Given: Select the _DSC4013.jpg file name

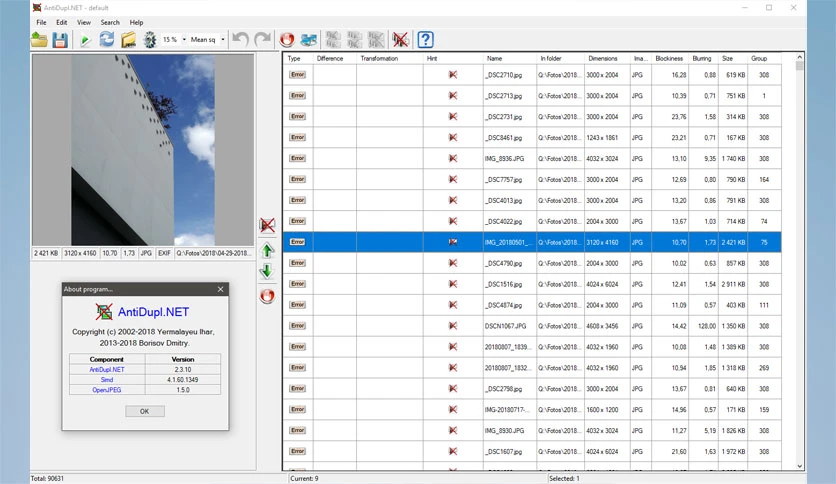Looking at the screenshot, I should pyautogui.click(x=503, y=200).
